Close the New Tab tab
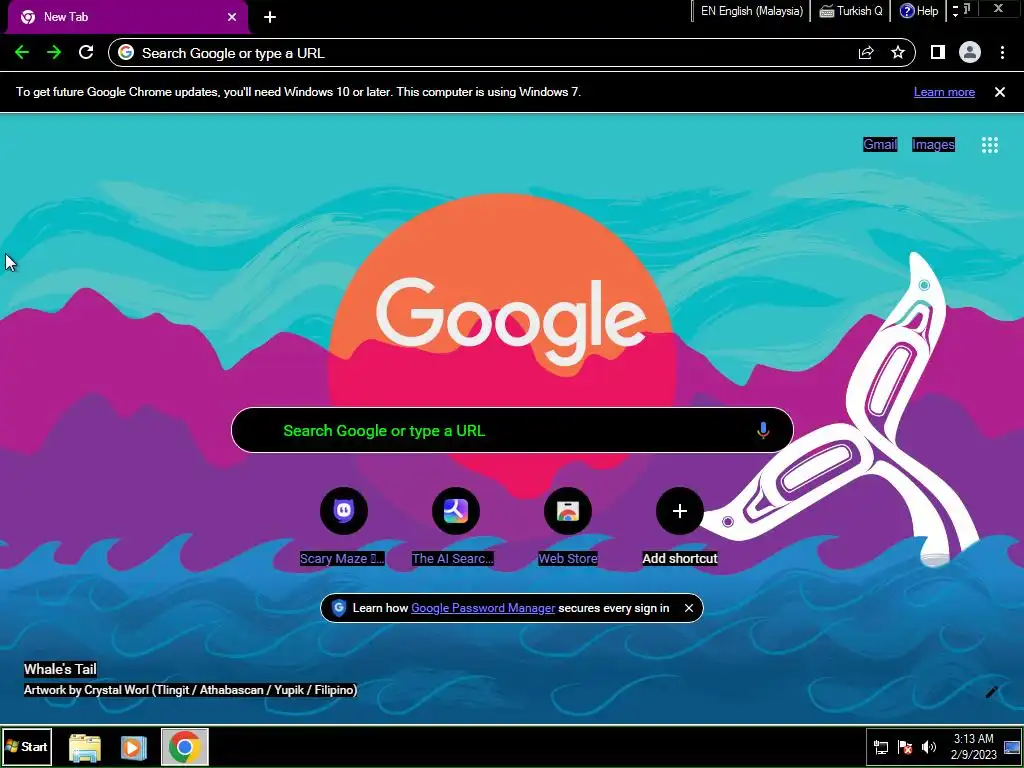The width and height of the screenshot is (1024, 768). (232, 17)
